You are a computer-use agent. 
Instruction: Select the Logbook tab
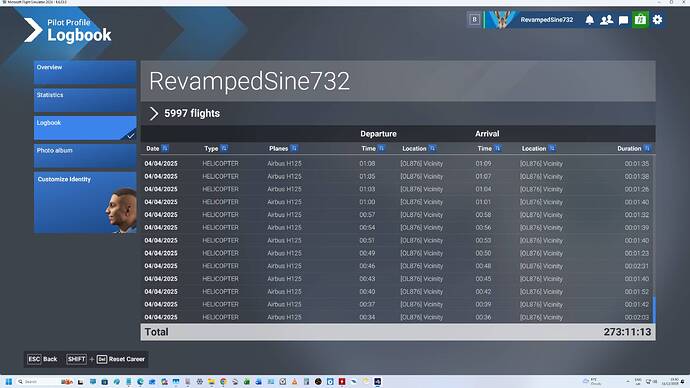85,128
